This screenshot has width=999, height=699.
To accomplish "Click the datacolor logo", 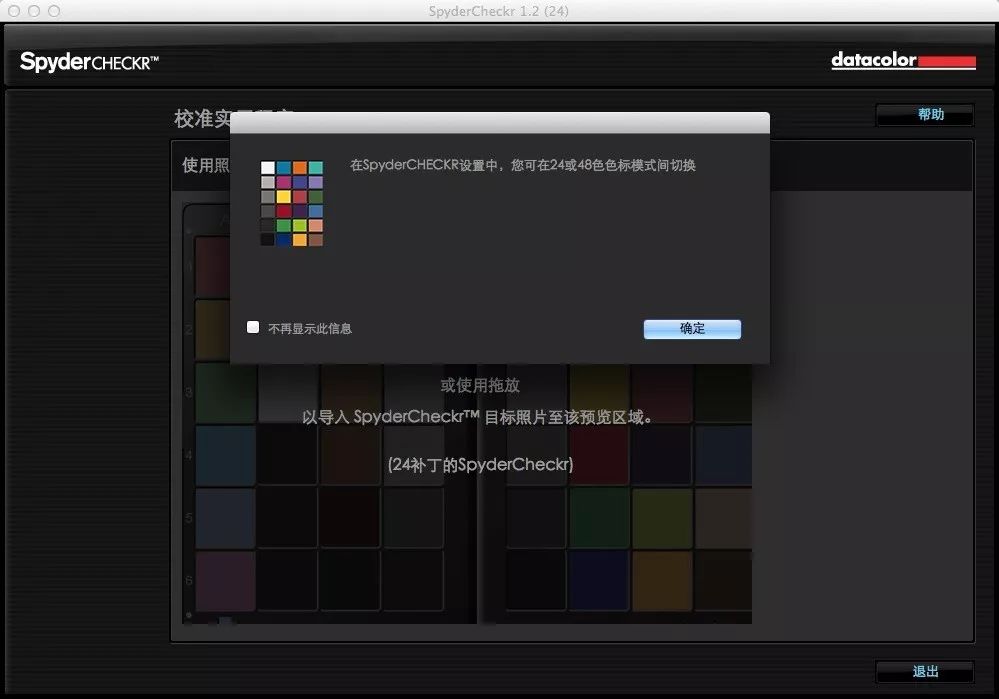I will click(903, 61).
